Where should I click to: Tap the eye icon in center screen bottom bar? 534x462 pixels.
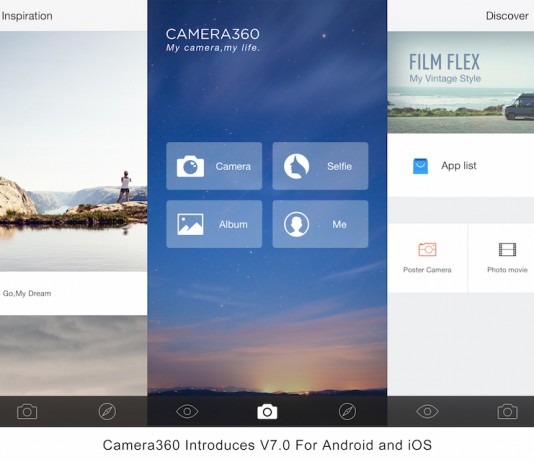click(x=187, y=412)
